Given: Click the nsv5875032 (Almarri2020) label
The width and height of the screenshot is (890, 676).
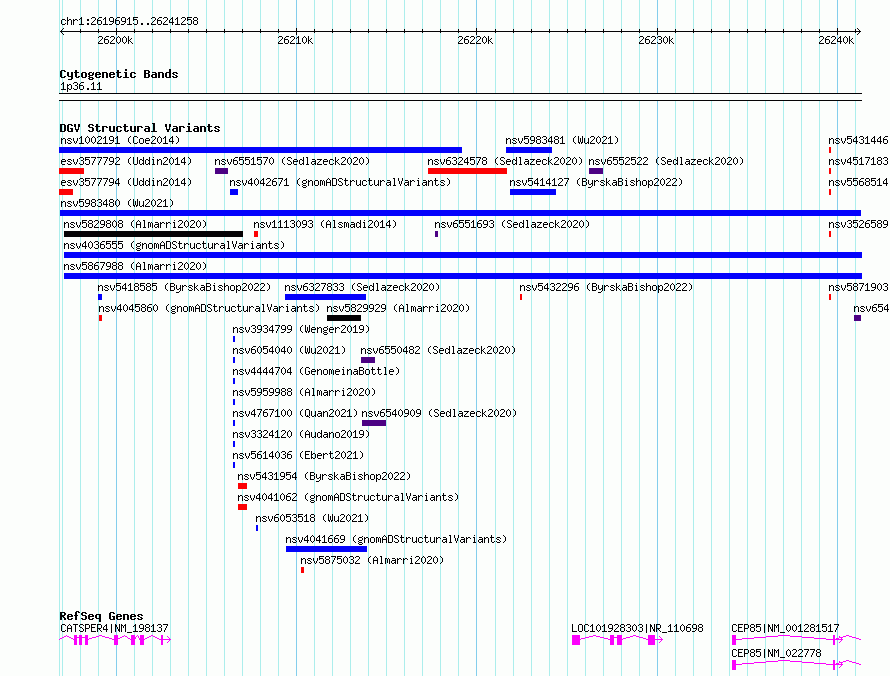Looking at the screenshot, I should [372, 560].
